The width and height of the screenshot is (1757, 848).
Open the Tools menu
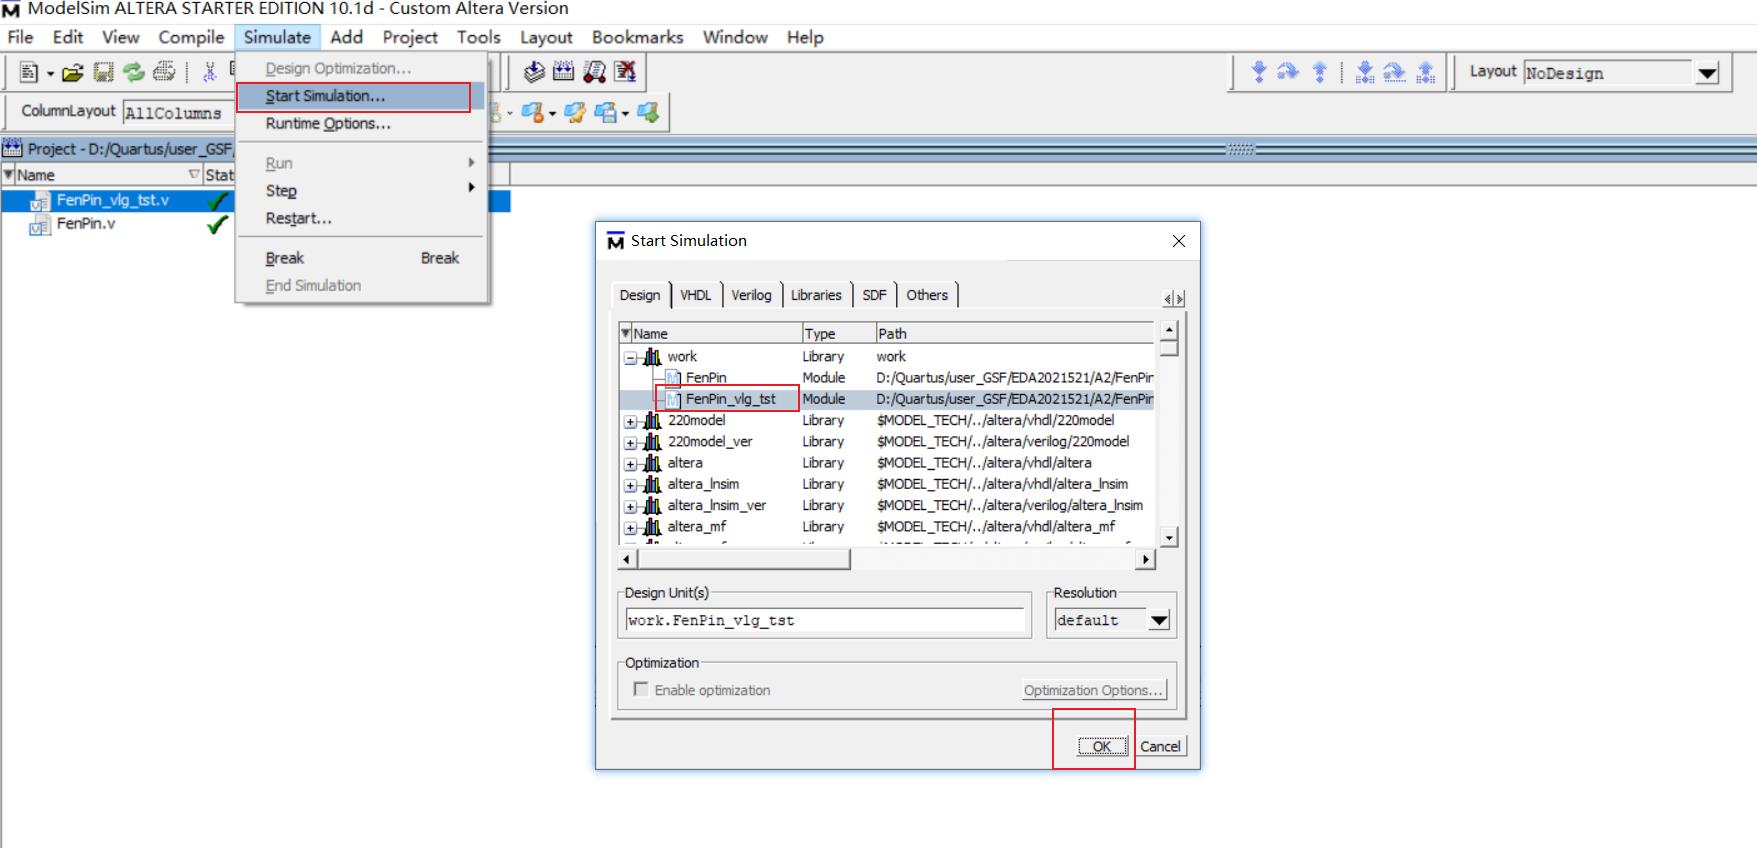point(479,37)
